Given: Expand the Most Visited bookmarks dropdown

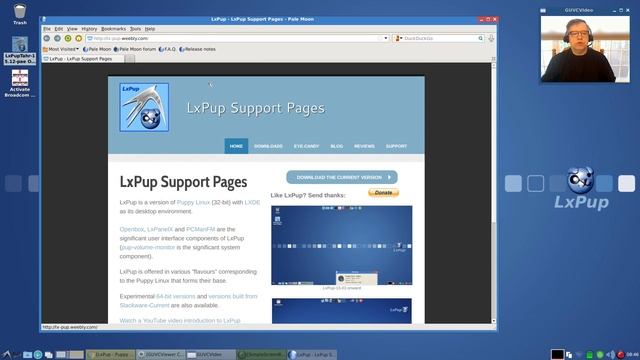Looking at the screenshot, I should coord(61,49).
